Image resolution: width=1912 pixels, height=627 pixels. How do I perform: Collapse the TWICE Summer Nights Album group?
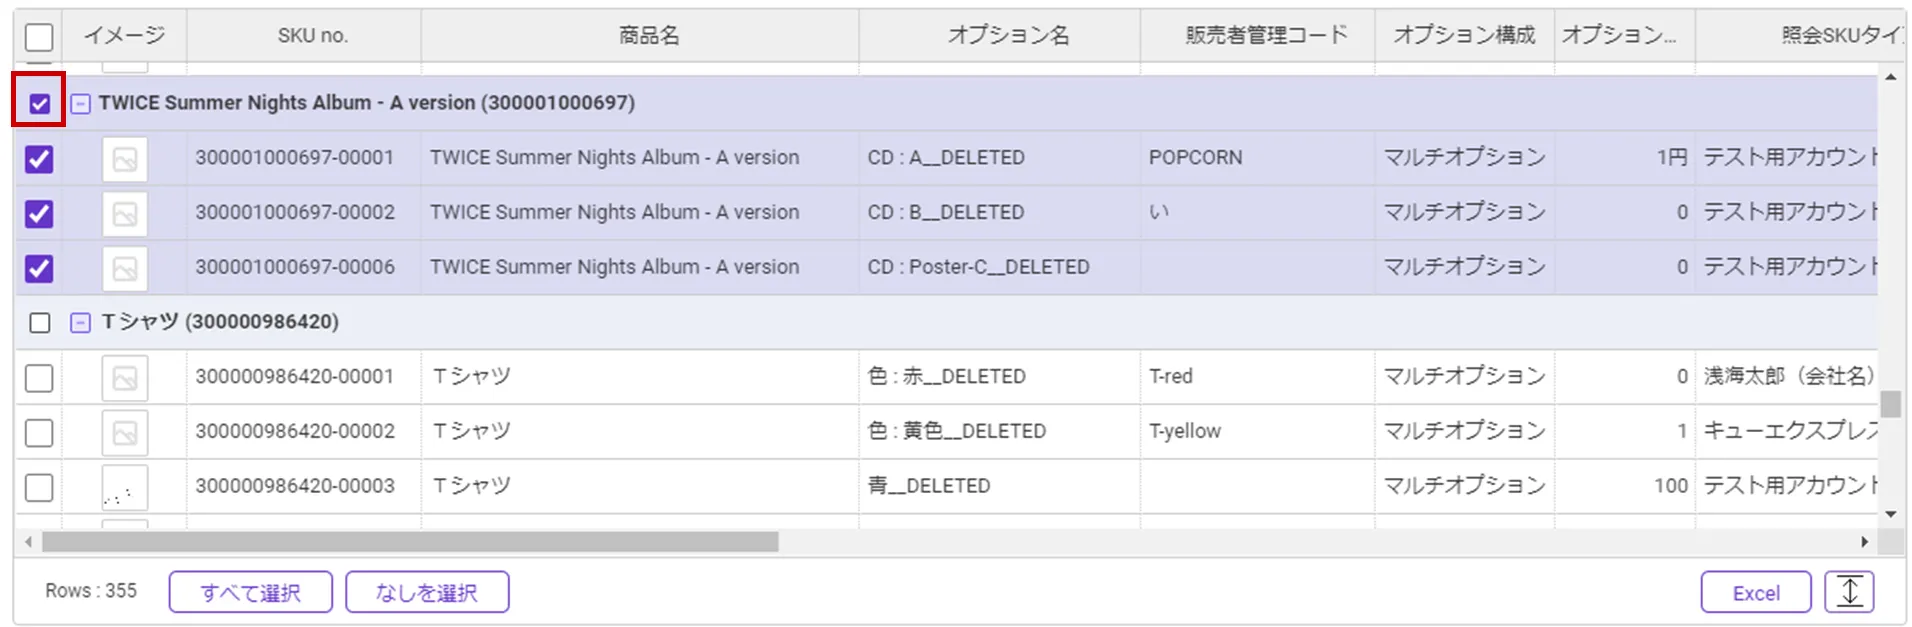click(81, 103)
